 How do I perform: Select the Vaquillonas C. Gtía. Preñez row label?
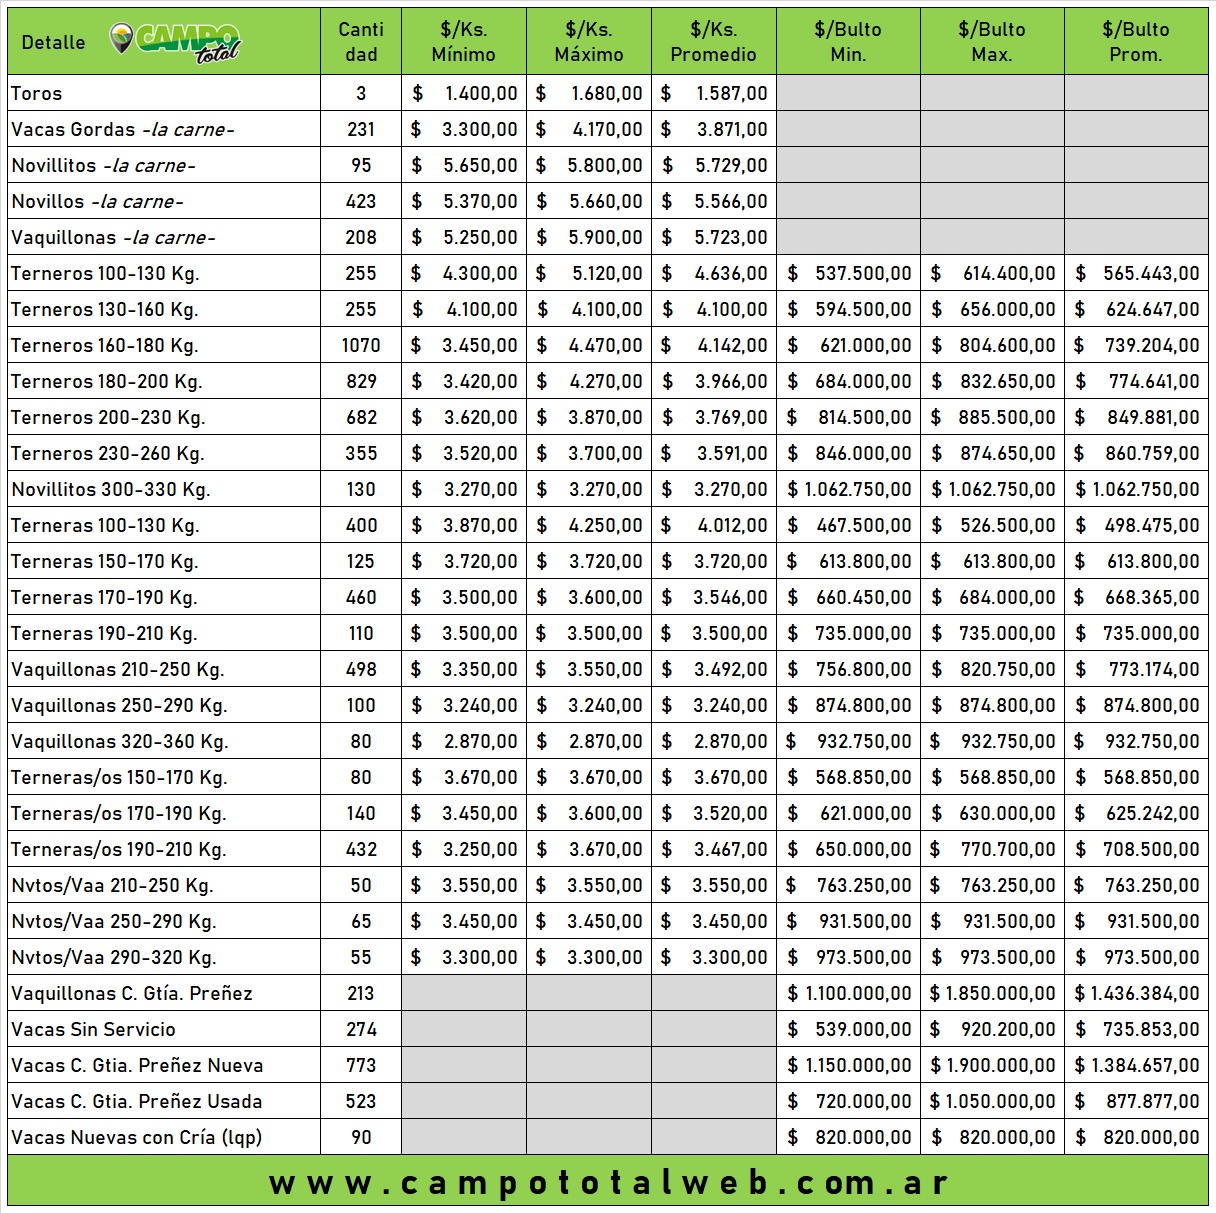(x=132, y=994)
